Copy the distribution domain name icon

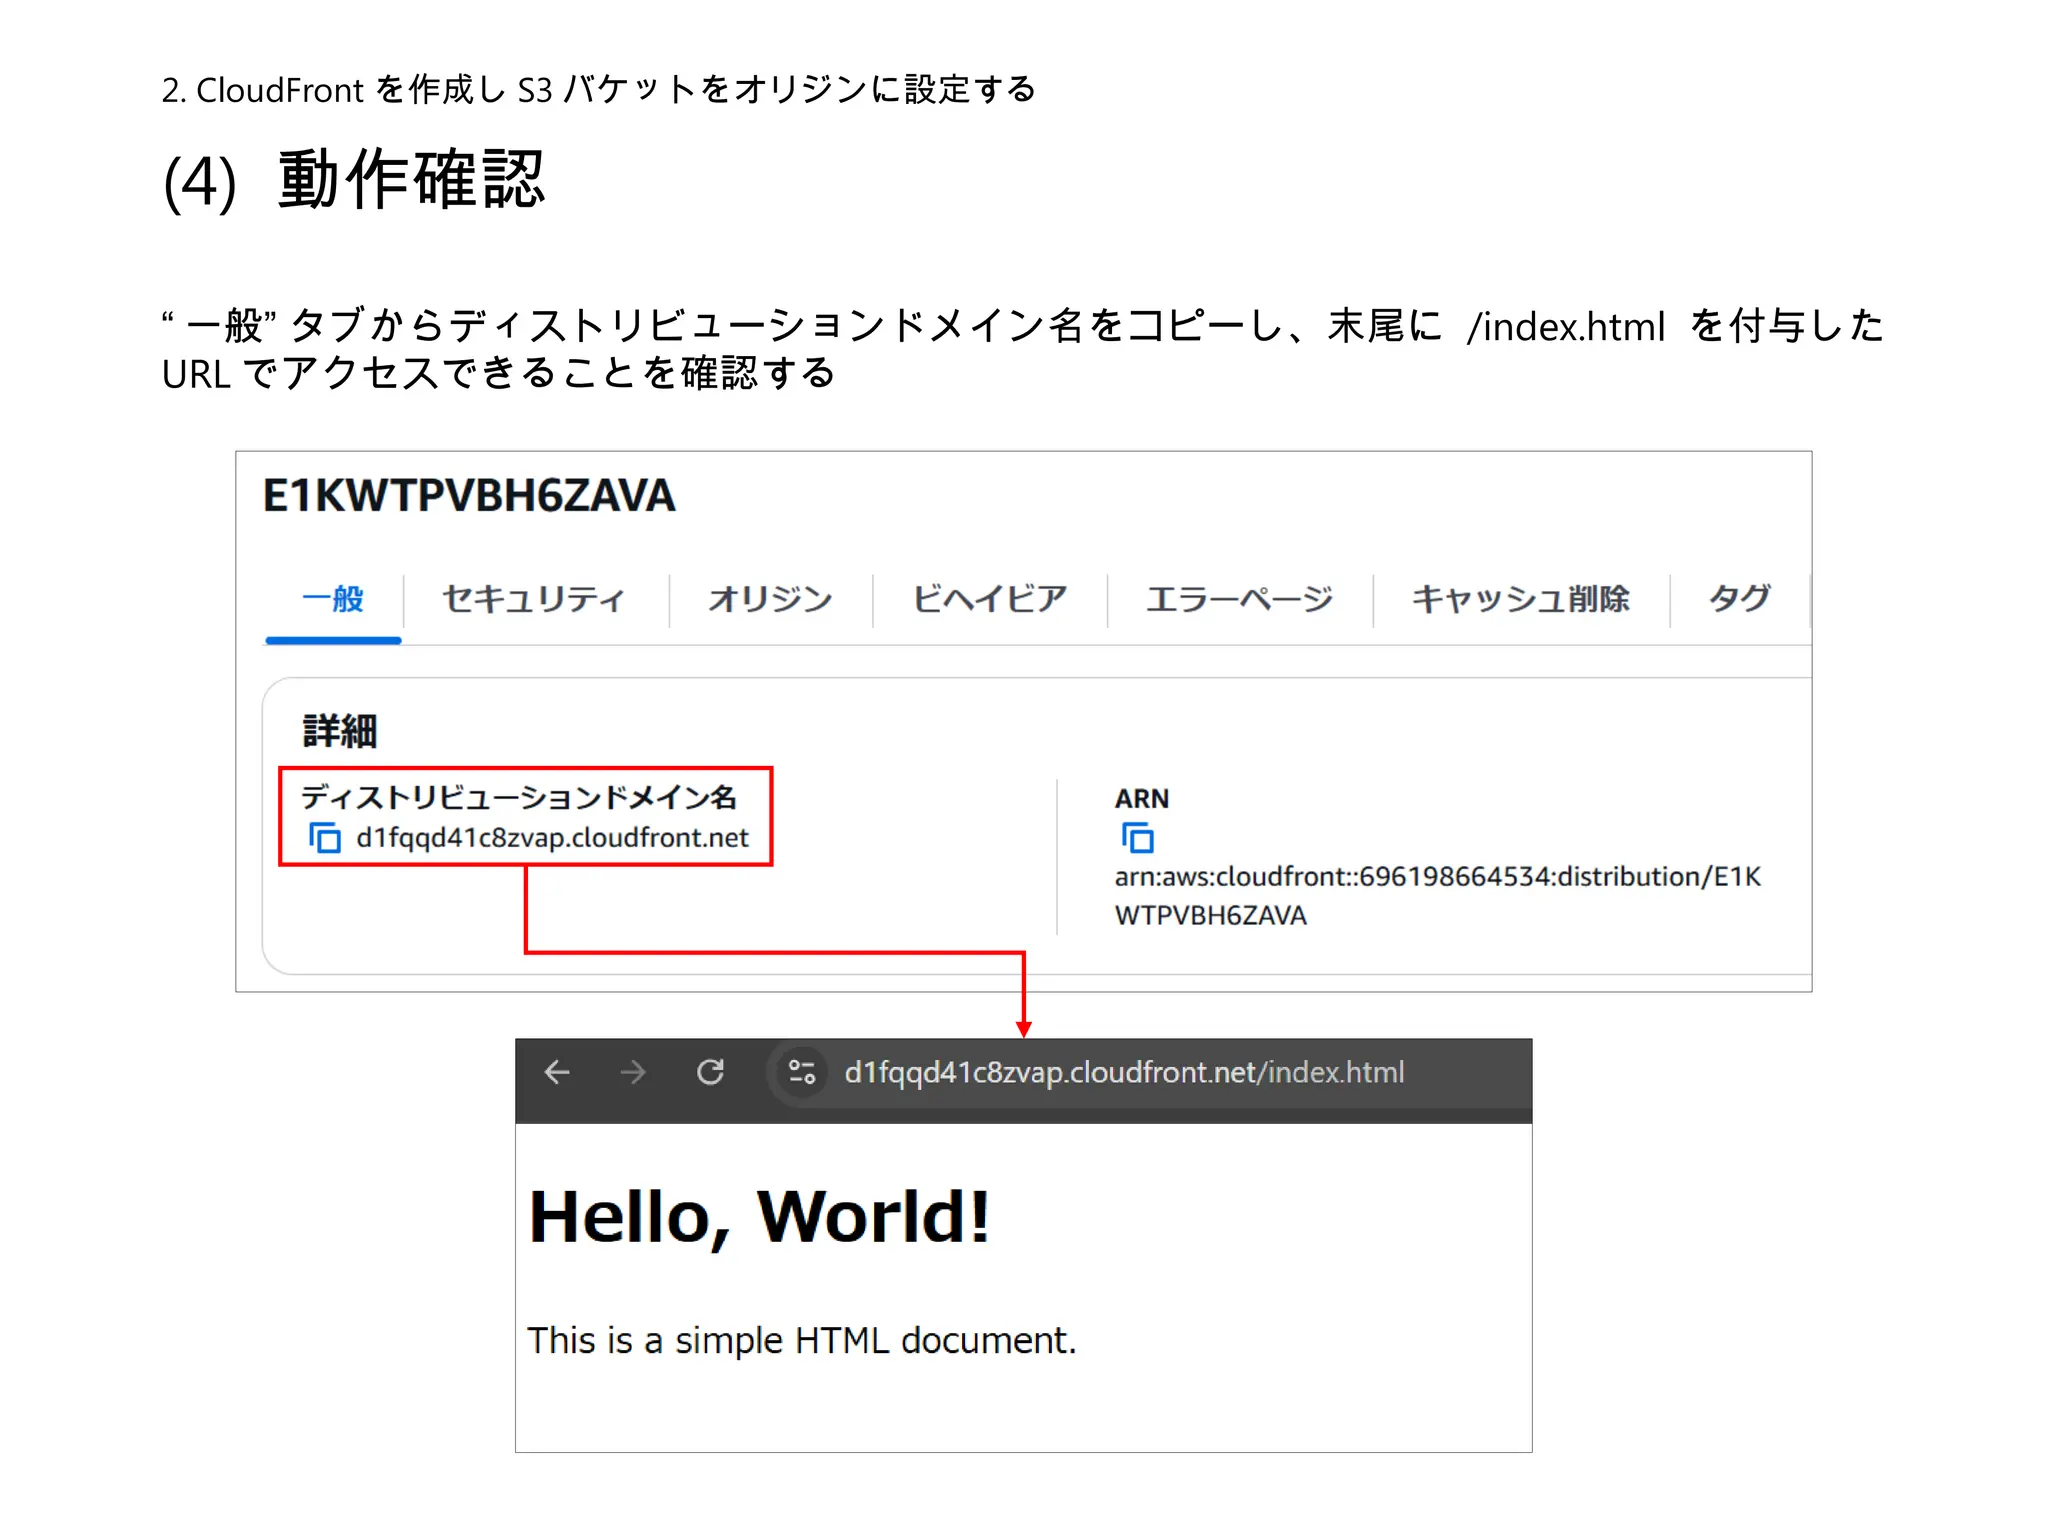pyautogui.click(x=324, y=837)
